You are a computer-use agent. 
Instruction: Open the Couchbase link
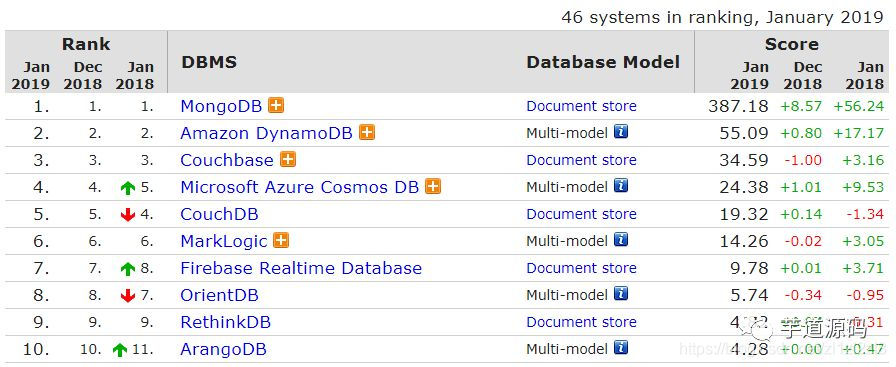(227, 160)
